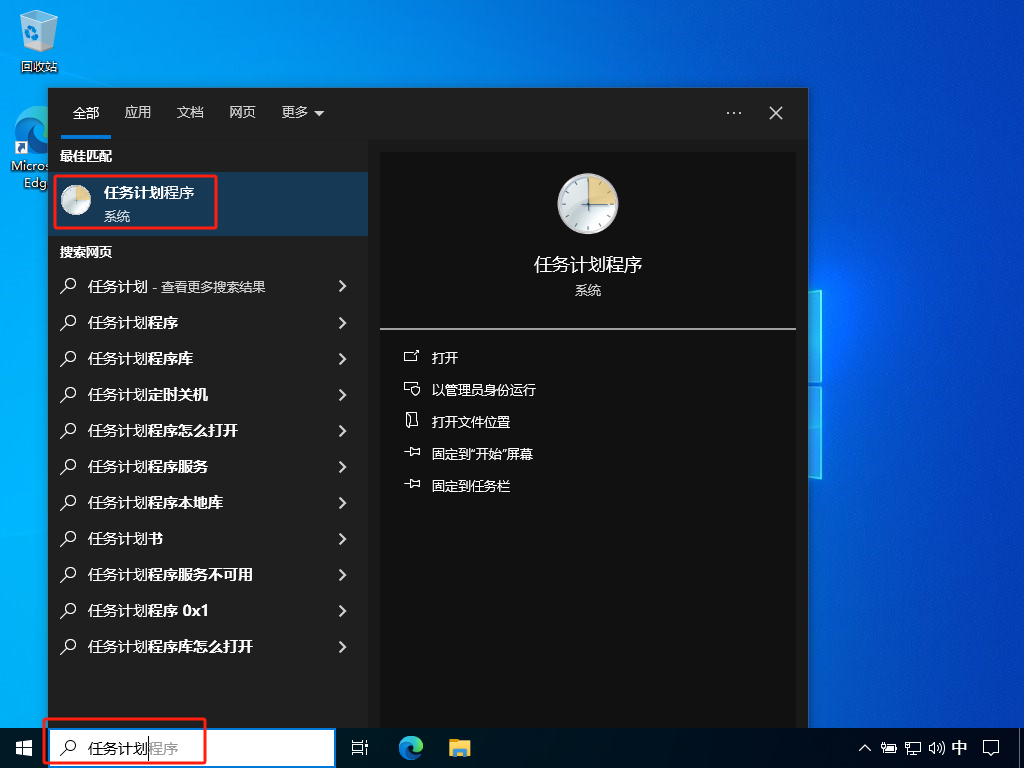Choose 打开文件位置 in the actions list
The height and width of the screenshot is (768, 1024).
click(x=470, y=422)
